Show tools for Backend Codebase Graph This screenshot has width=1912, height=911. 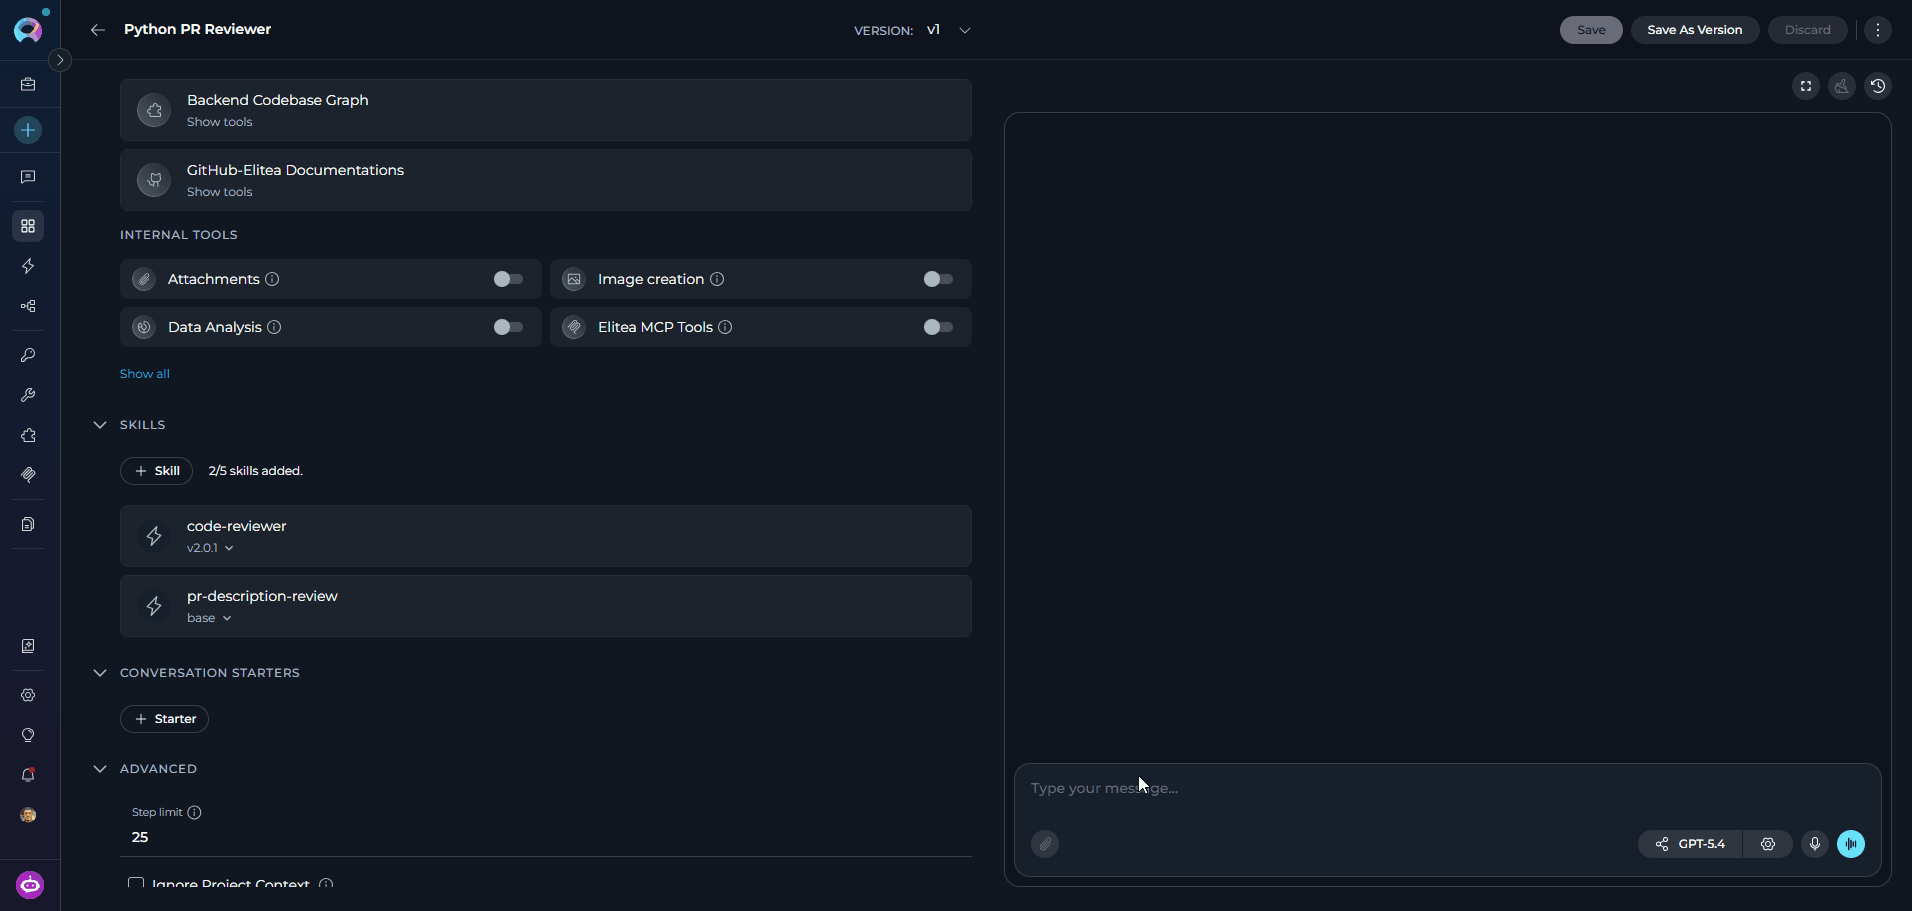point(219,122)
